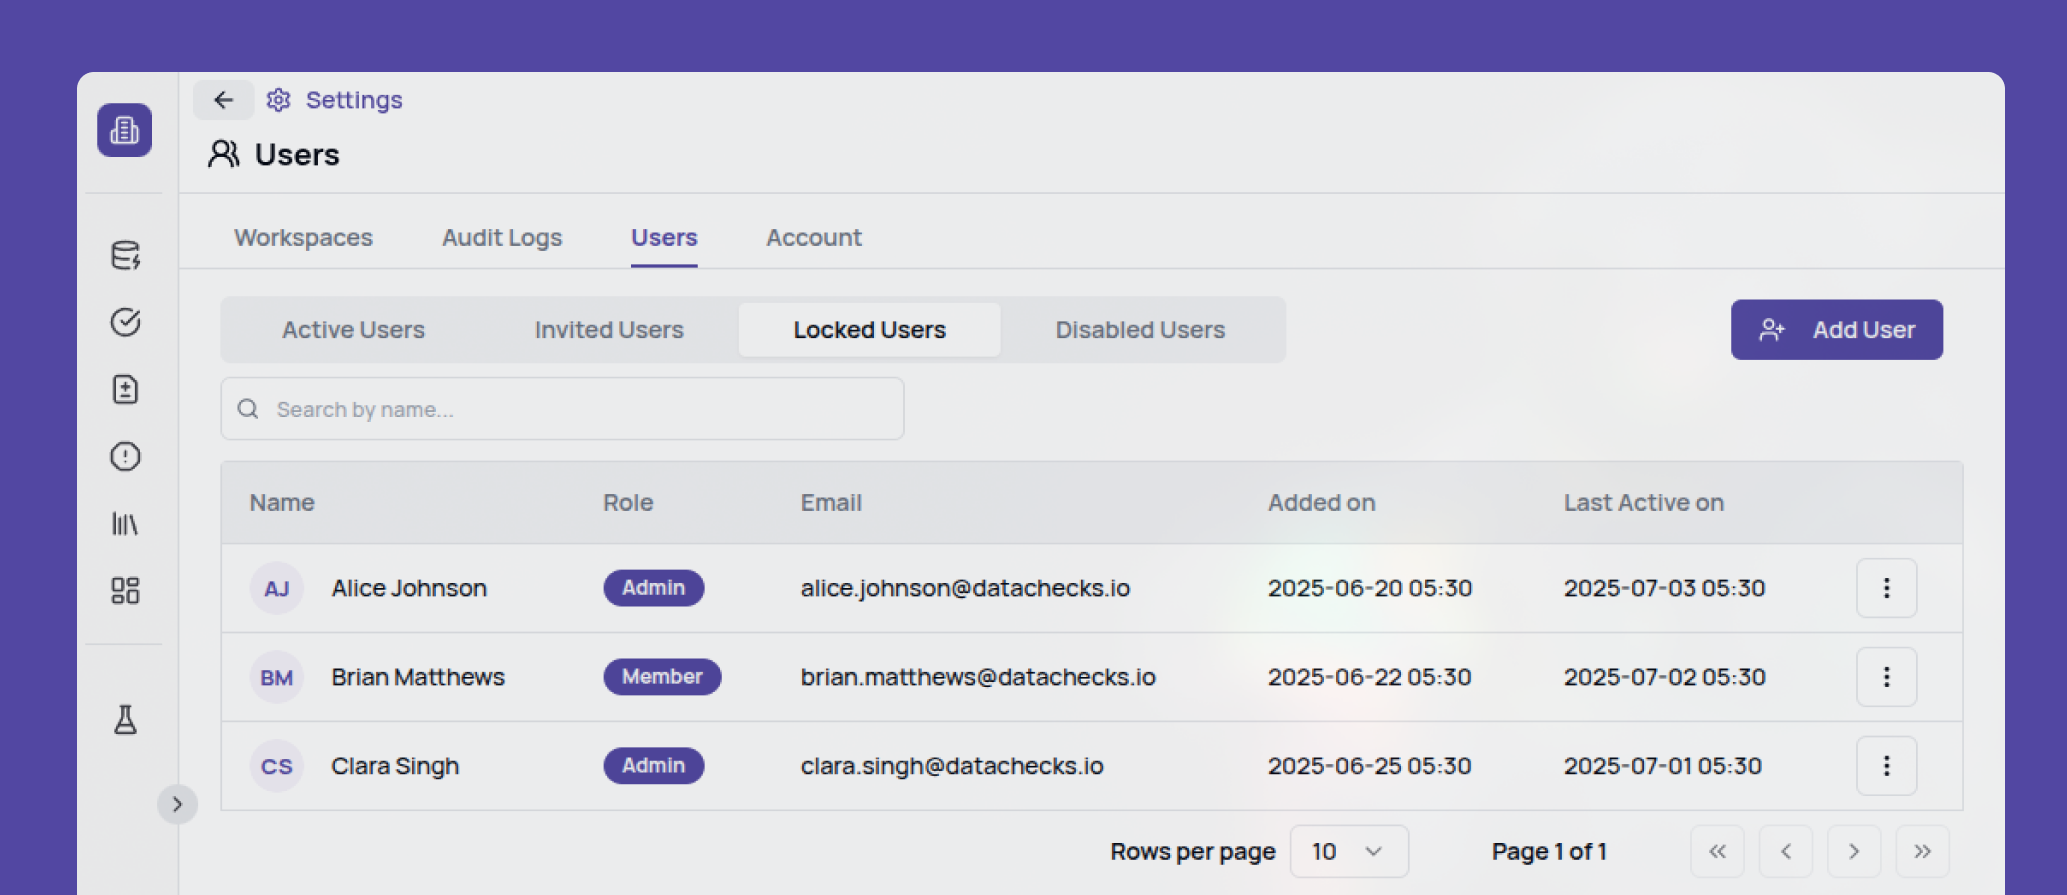Viewport: 2067px width, 895px height.
Task: Click the 2025-06-22 05:30 added date
Action: [x=1369, y=677]
